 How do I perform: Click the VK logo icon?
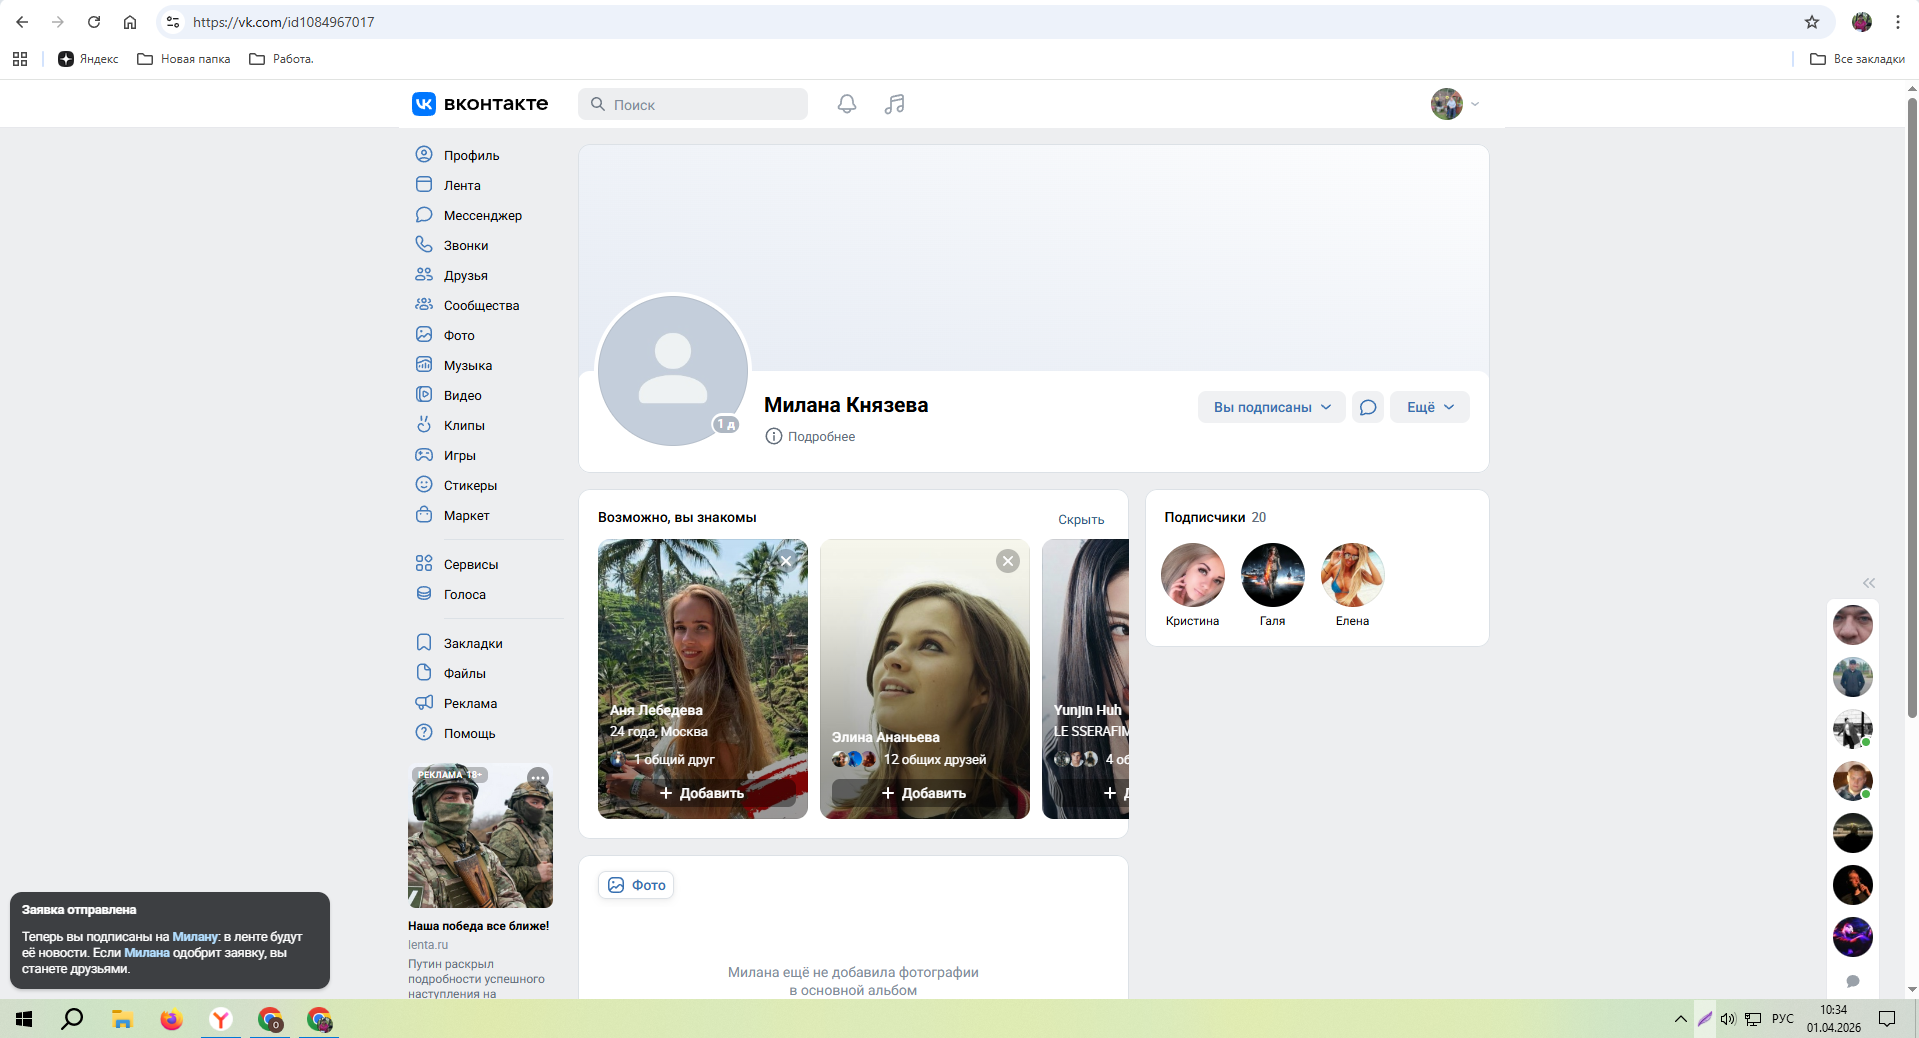pyautogui.click(x=424, y=104)
